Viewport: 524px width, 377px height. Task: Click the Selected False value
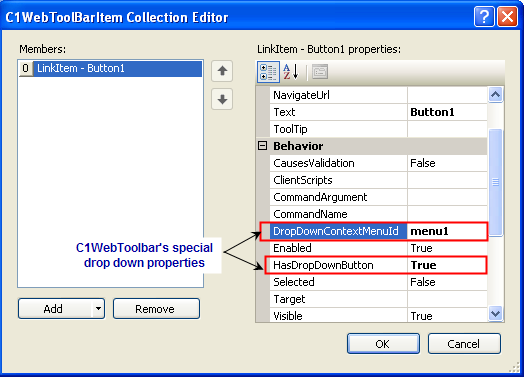pyautogui.click(x=447, y=282)
